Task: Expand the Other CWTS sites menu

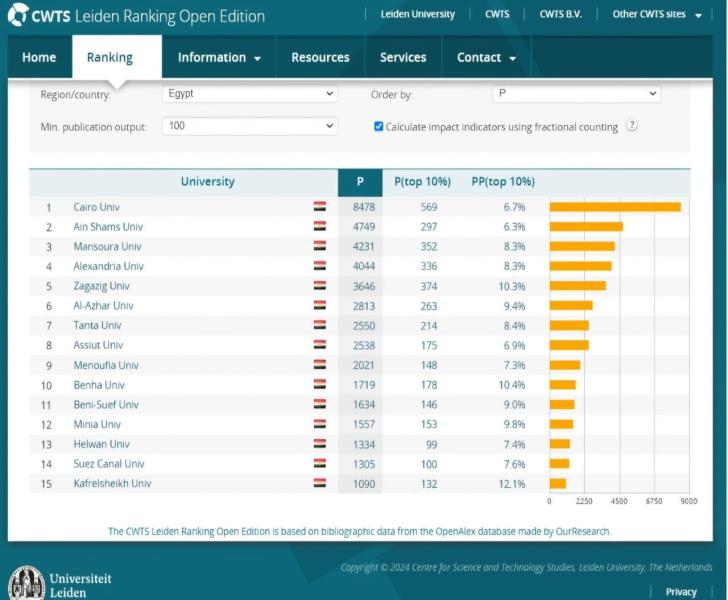Action: pos(657,14)
